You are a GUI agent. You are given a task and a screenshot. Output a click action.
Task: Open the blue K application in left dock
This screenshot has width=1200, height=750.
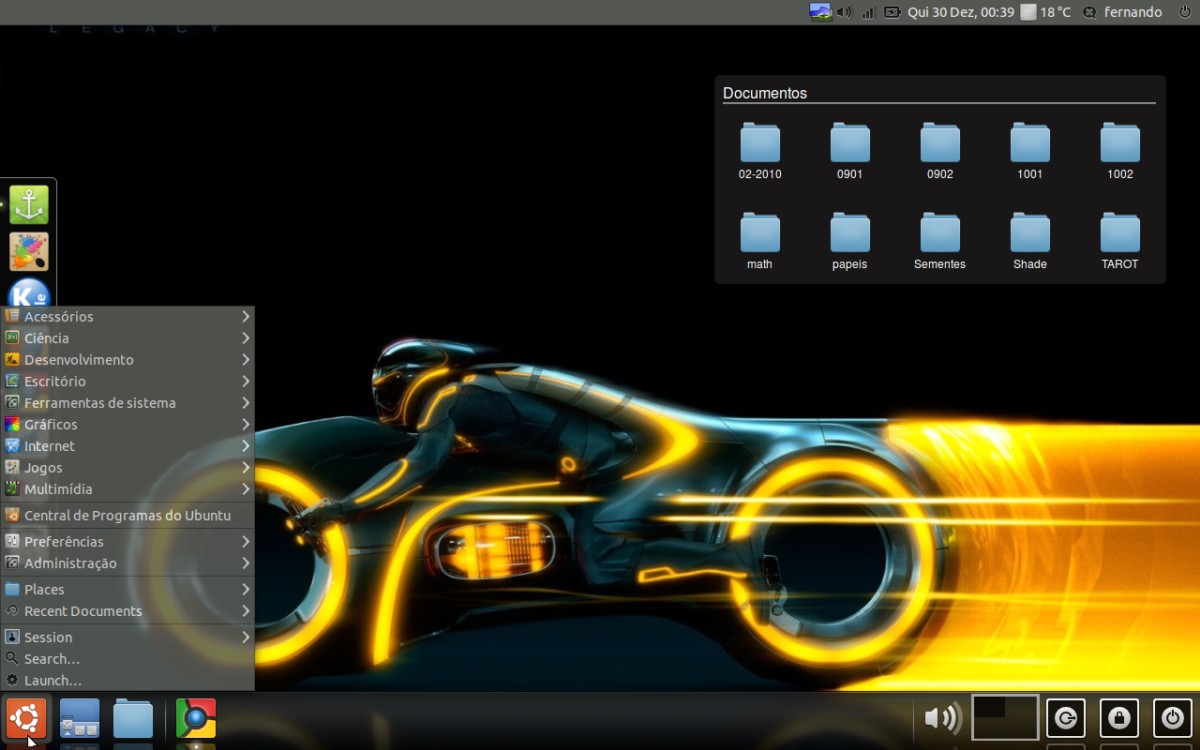click(29, 294)
